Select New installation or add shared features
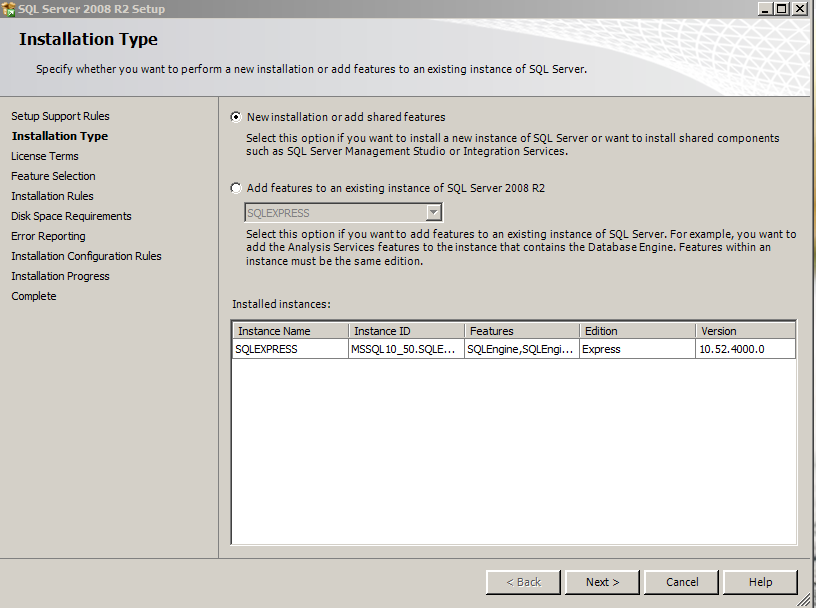 (x=236, y=117)
